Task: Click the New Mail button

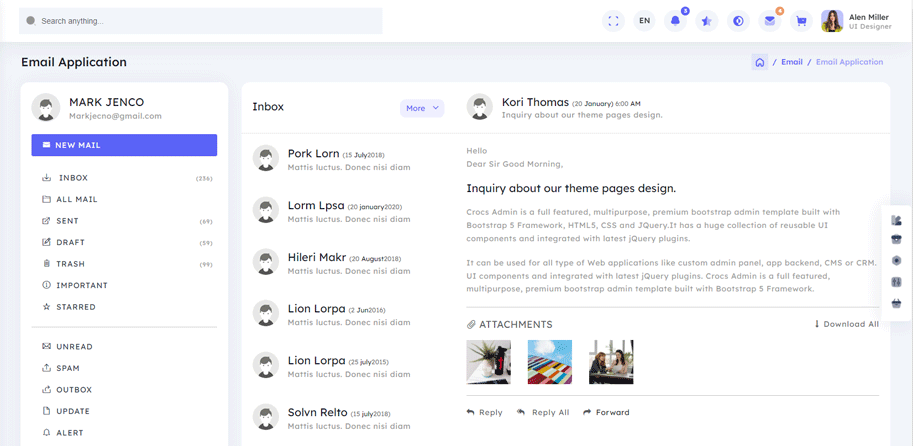Action: coord(124,145)
